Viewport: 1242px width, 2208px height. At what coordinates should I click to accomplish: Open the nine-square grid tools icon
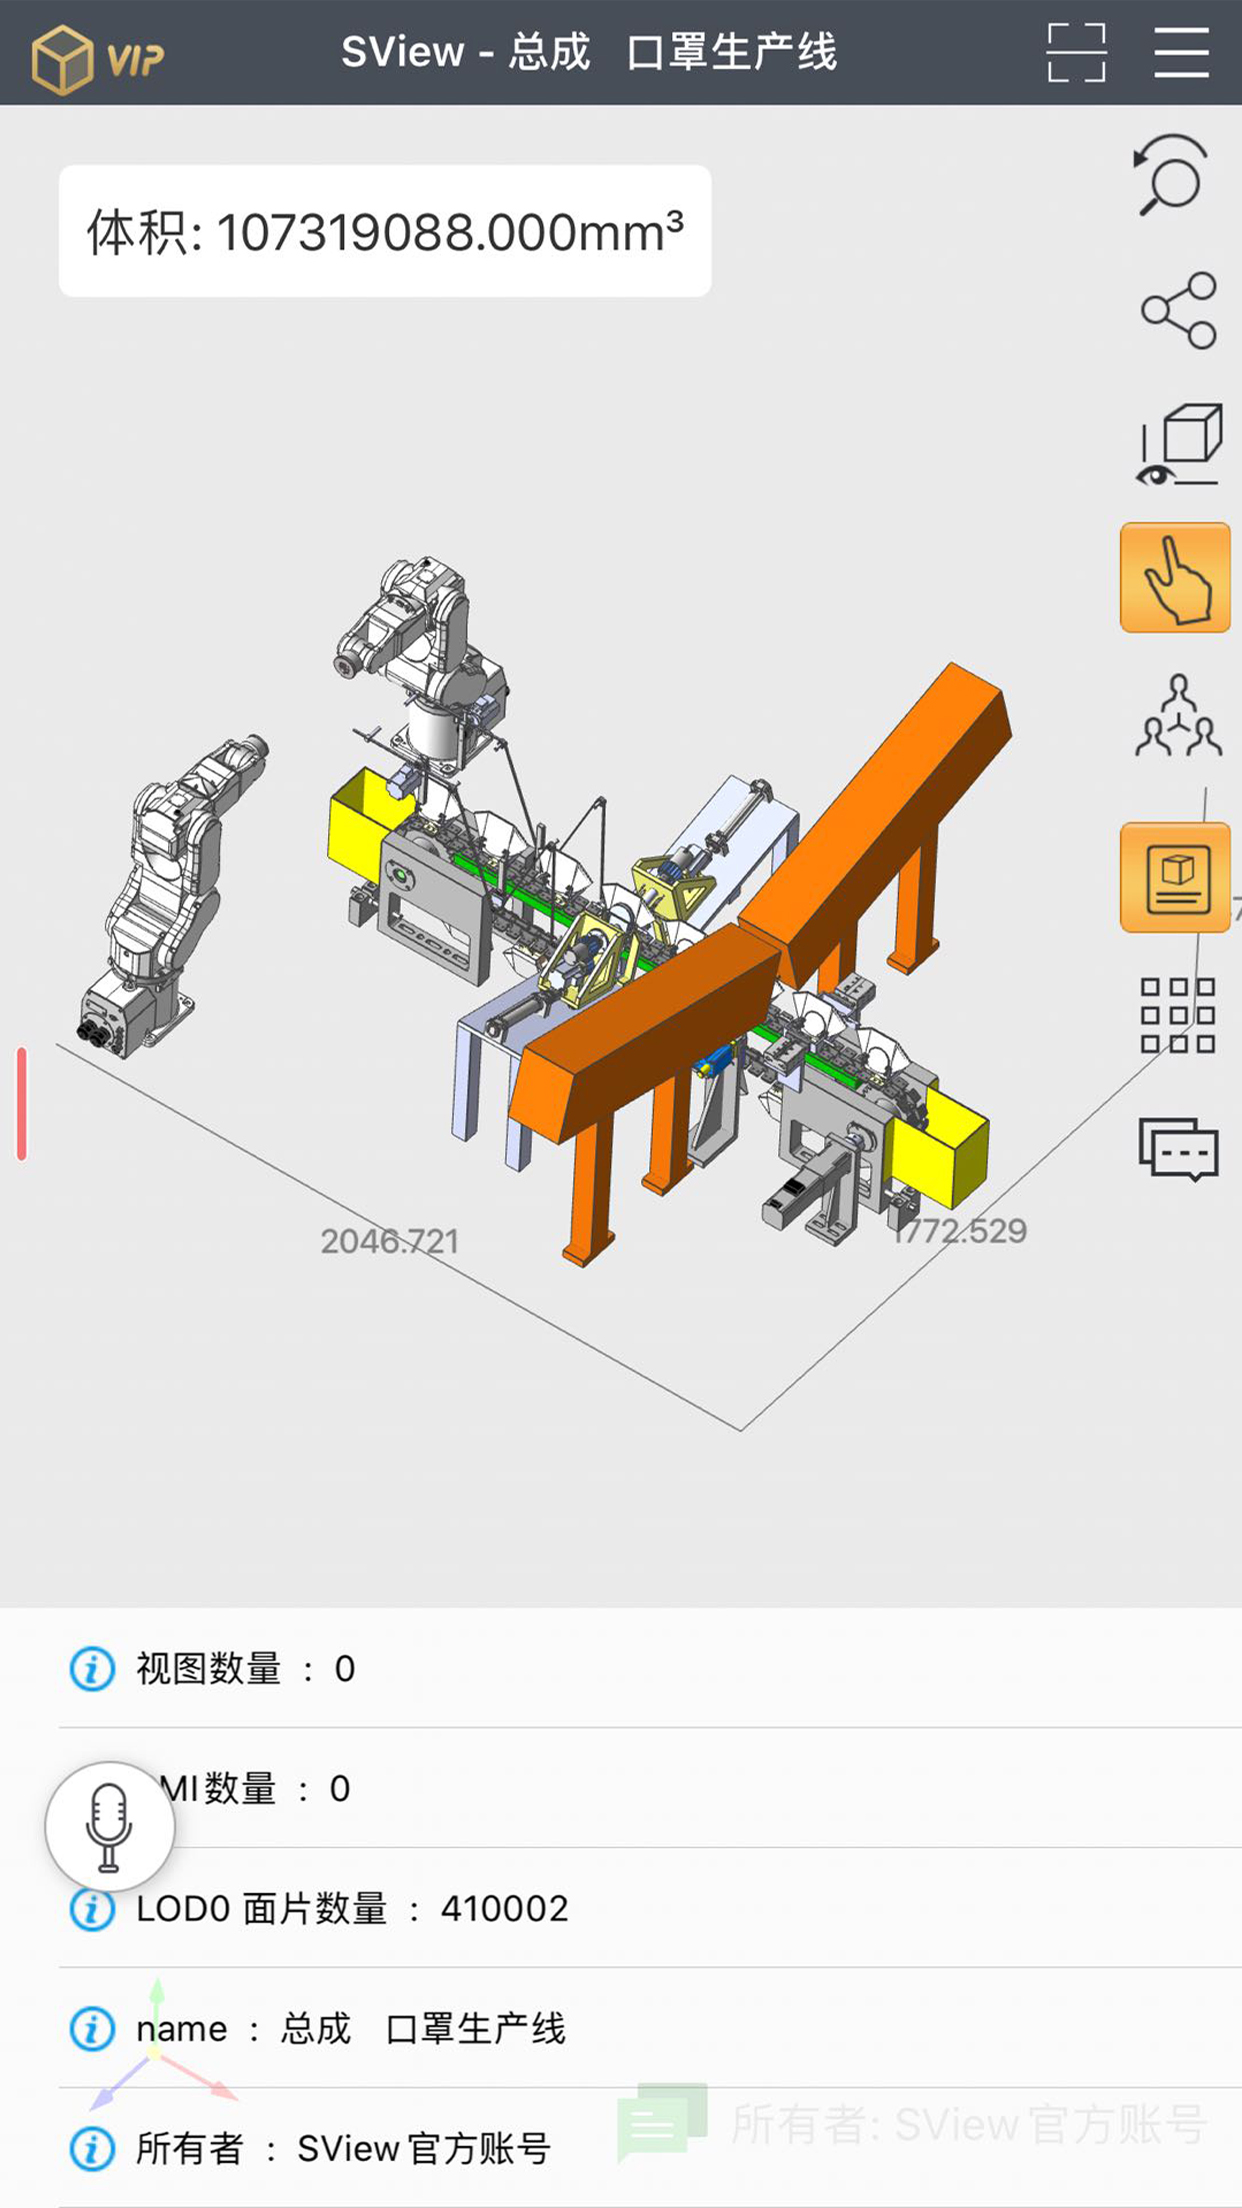coord(1178,1015)
